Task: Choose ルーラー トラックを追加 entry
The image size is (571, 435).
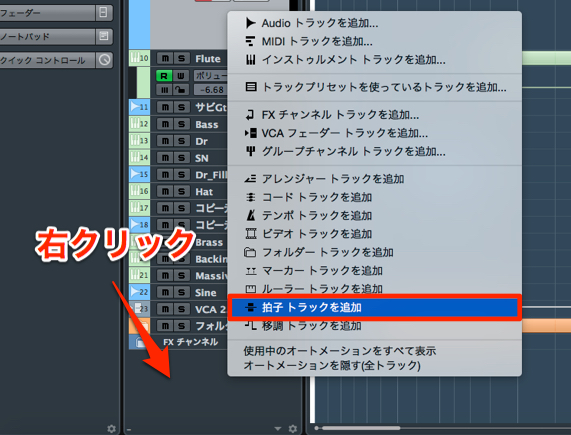Action: [x=374, y=289]
